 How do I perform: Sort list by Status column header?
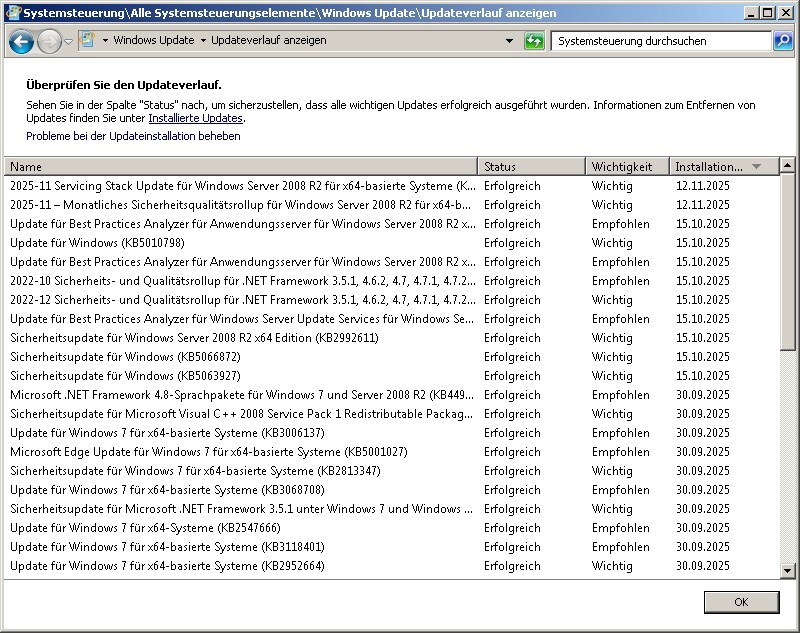[530, 167]
